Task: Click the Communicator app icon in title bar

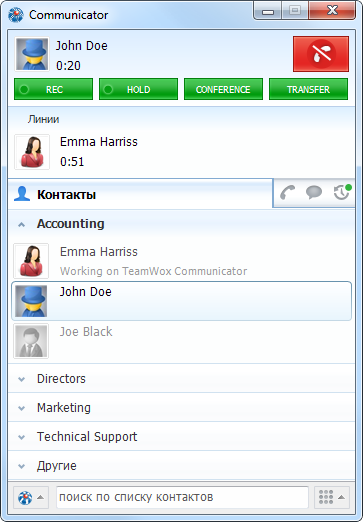Action: (x=16, y=15)
